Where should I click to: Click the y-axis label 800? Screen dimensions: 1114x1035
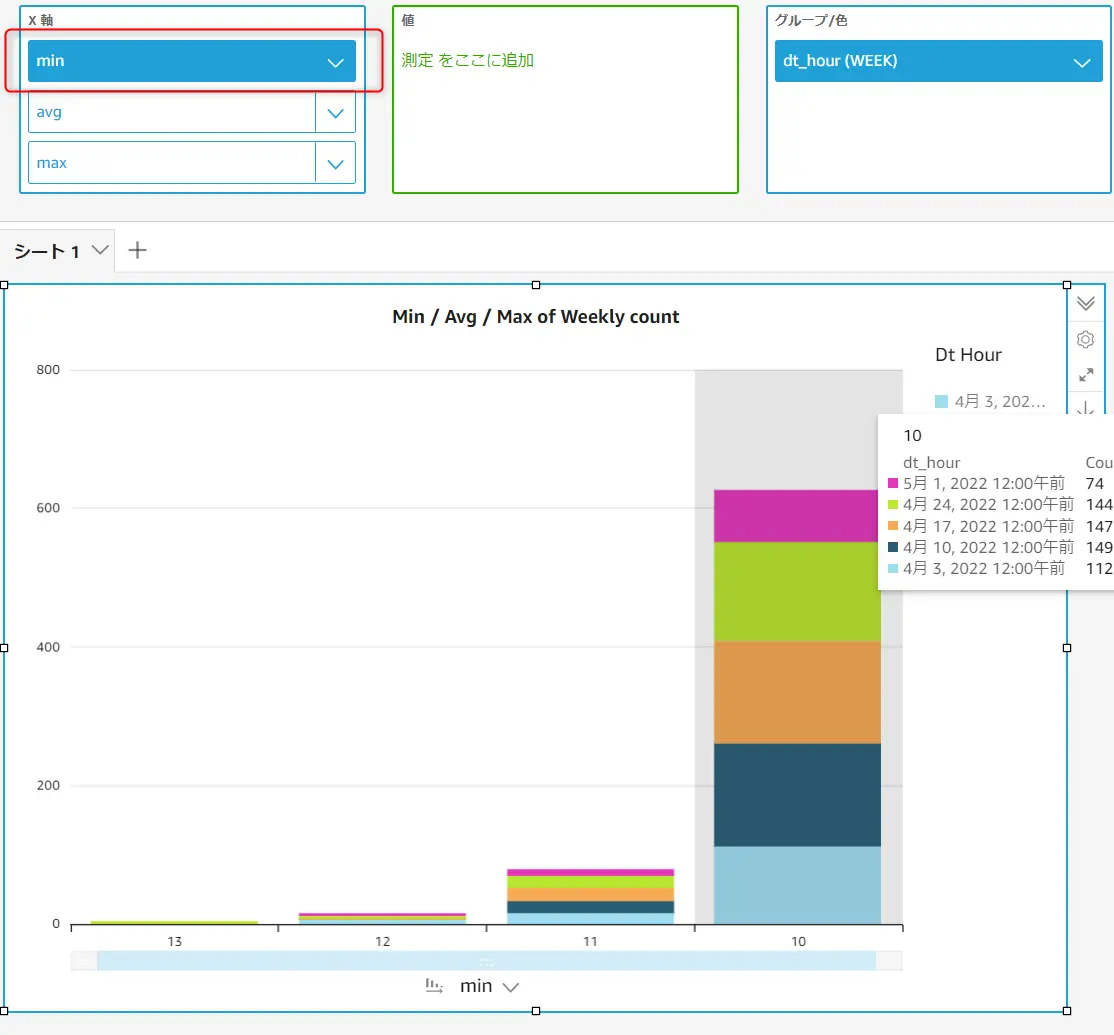click(48, 369)
